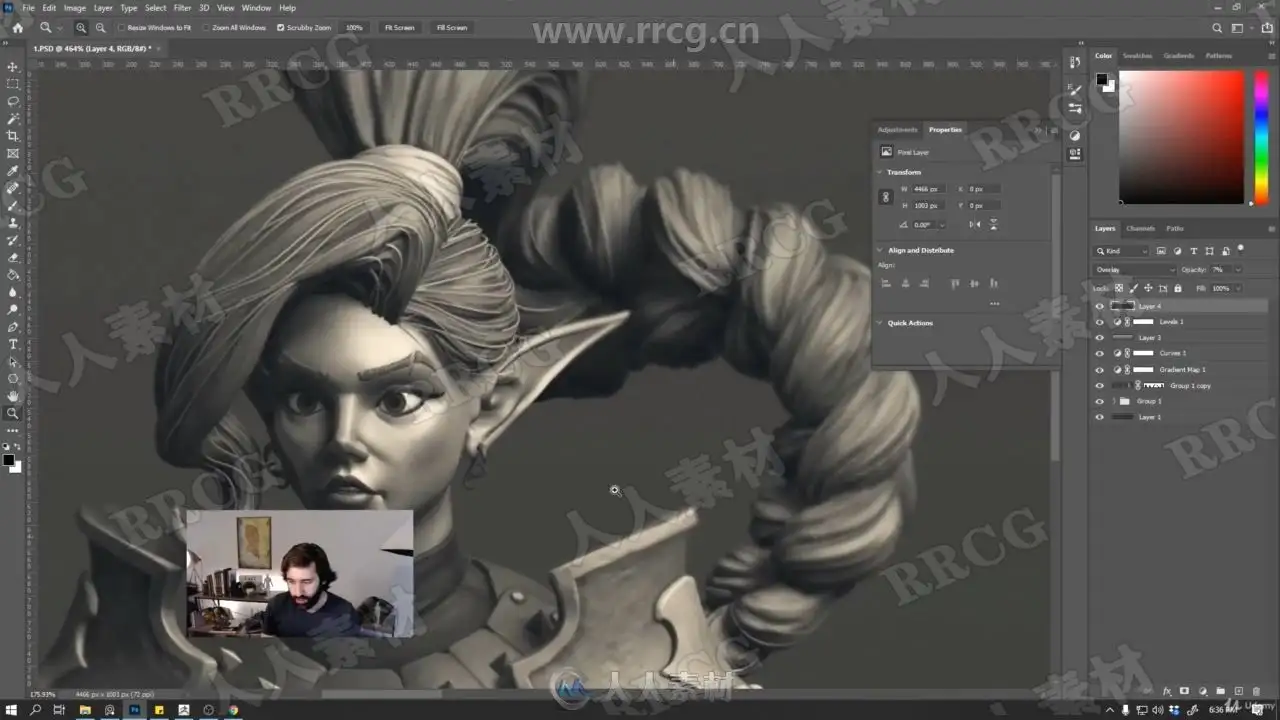Open the Window menu
Viewport: 1280px width, 720px height.
point(256,8)
